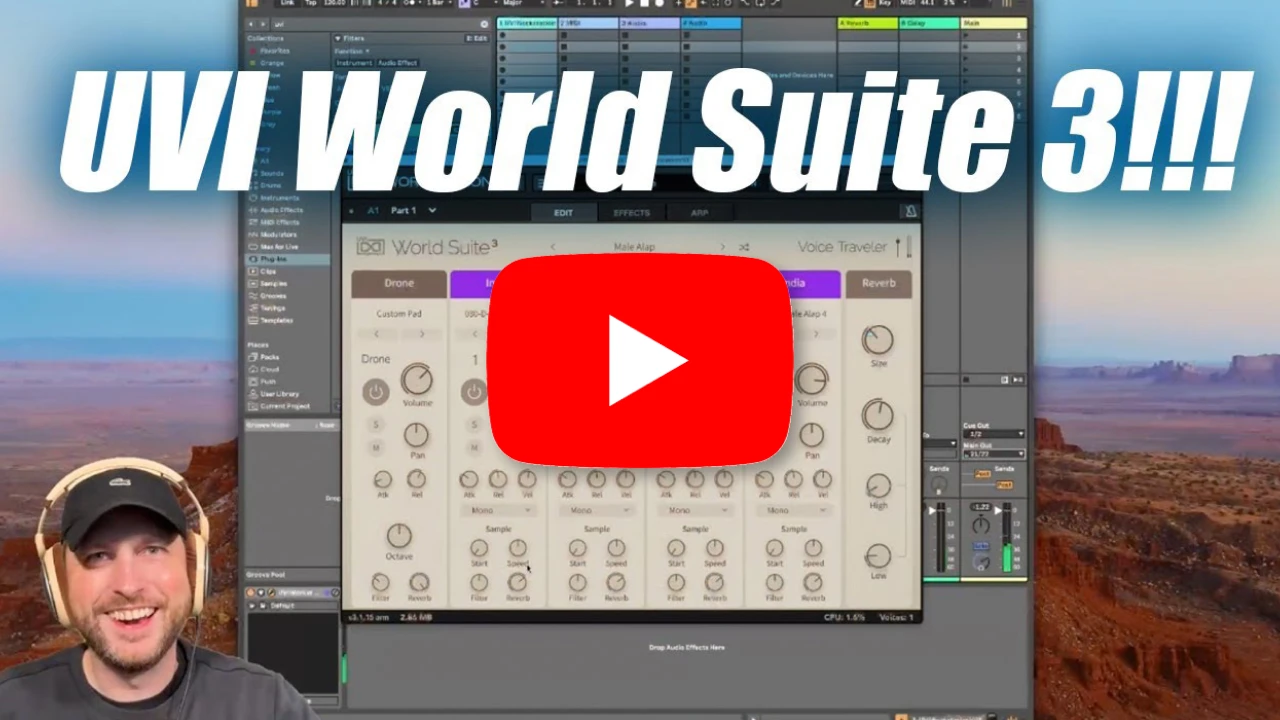Clear the Ableton browser search field

tap(484, 23)
